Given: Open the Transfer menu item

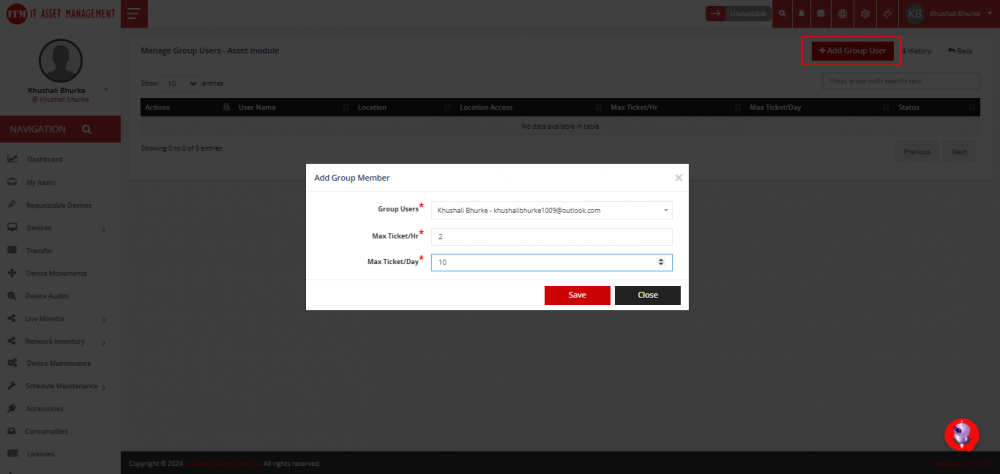Looking at the screenshot, I should tap(40, 251).
